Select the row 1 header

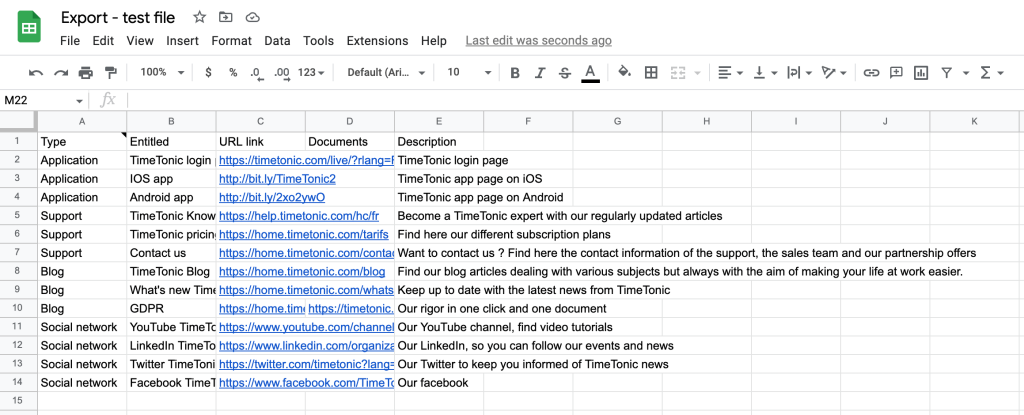point(18,141)
